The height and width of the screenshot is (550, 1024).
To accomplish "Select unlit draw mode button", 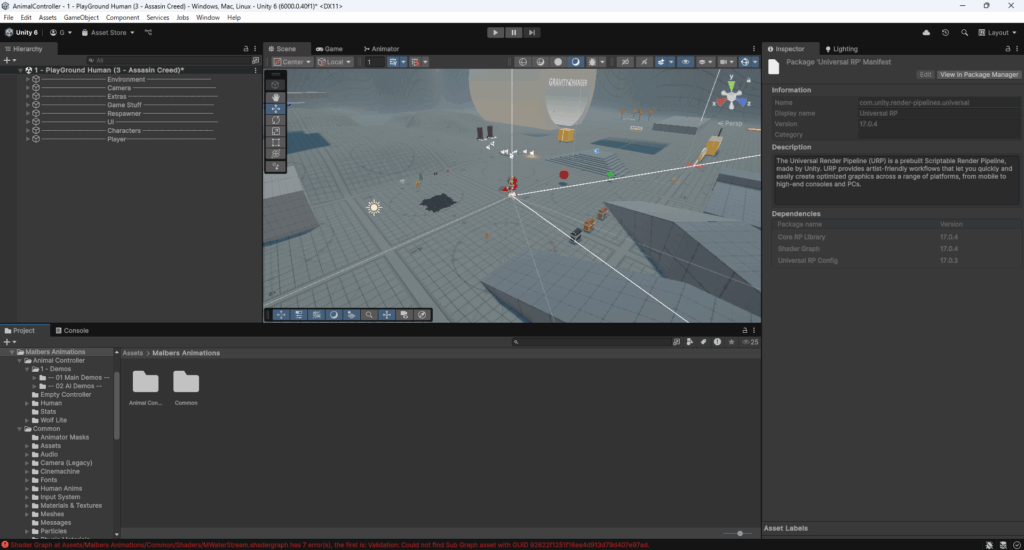I will pyautogui.click(x=558, y=62).
